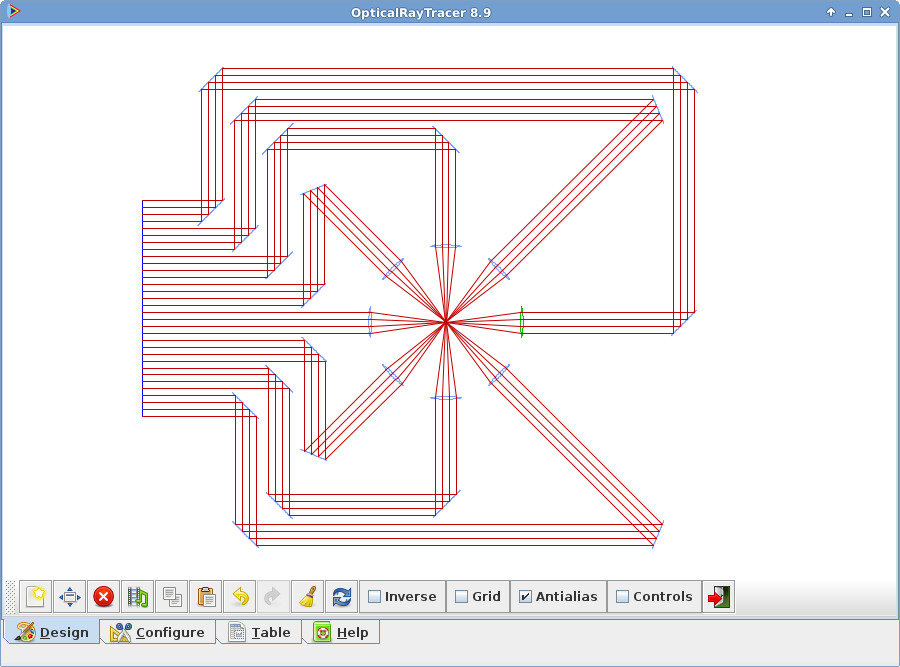
Task: Open the snapshot/film export tool
Action: click(x=136, y=596)
